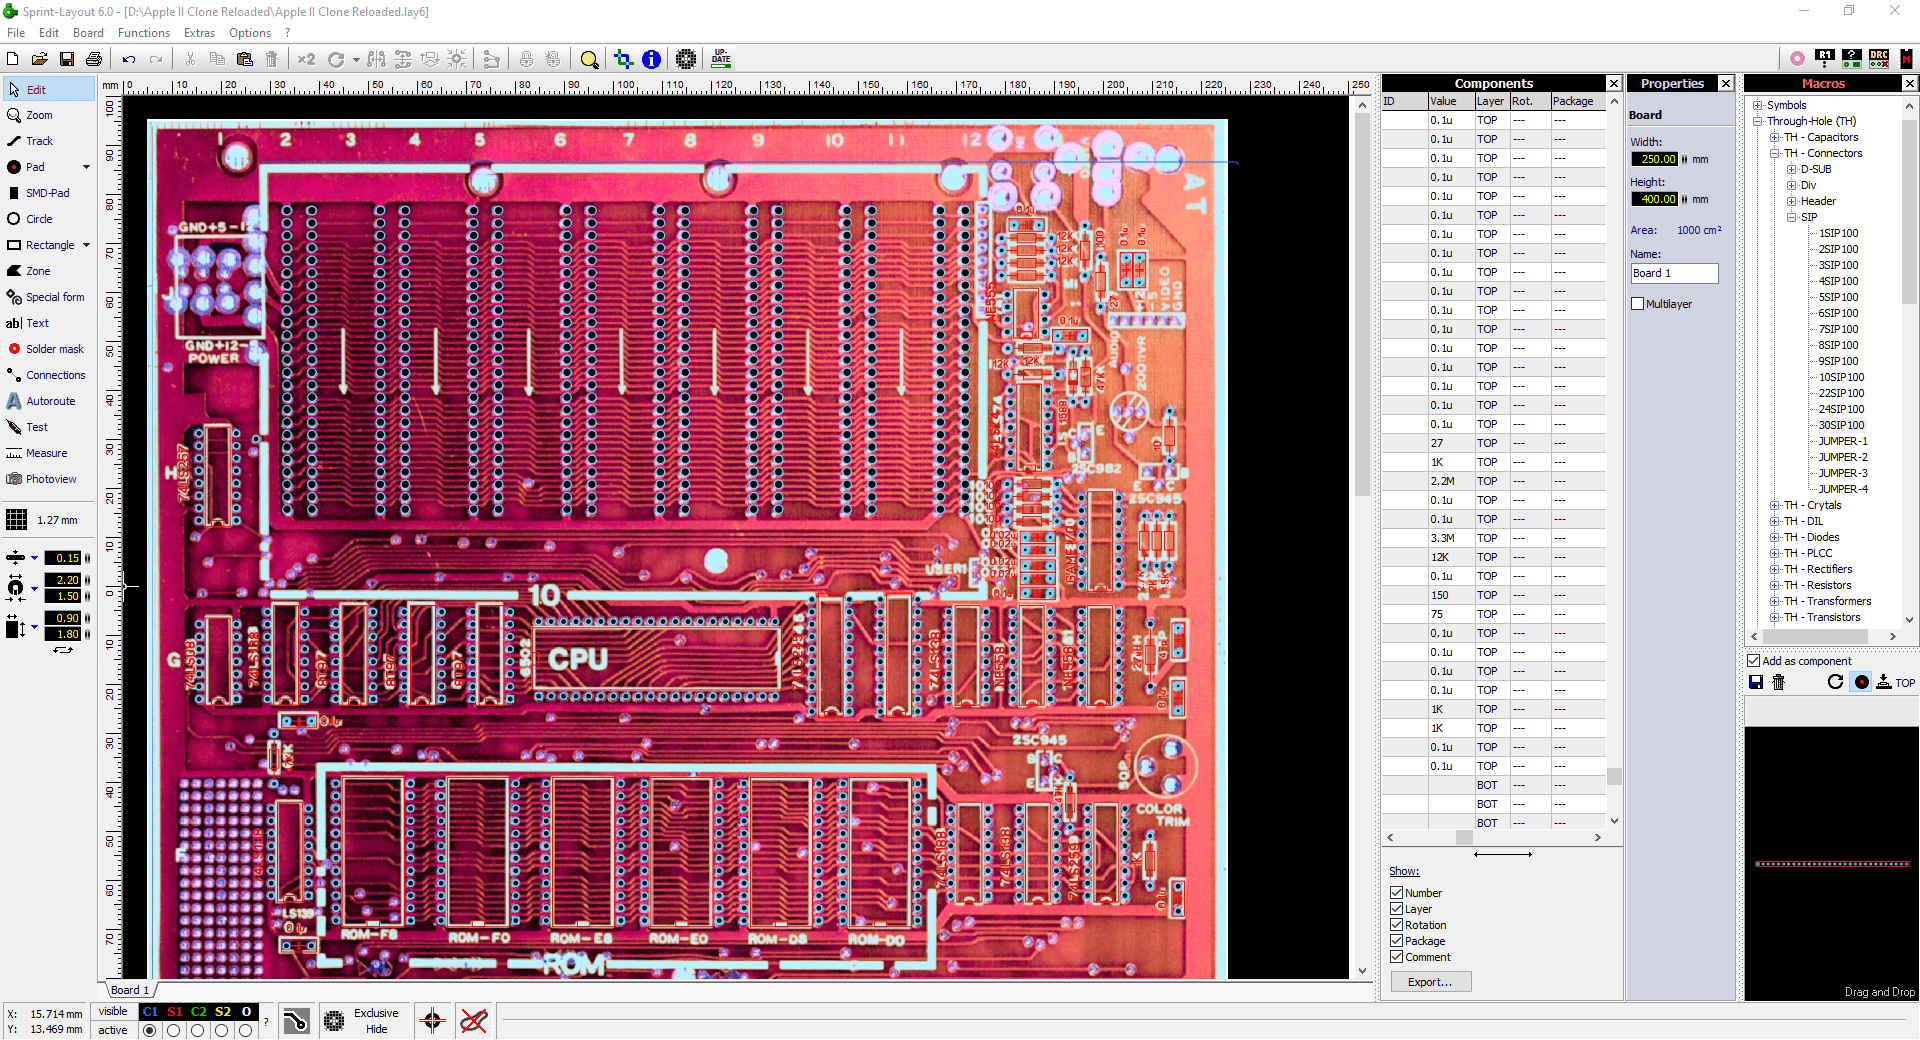Expand the TH - Resistors node
Screen dimensions: 1920x1040
pyautogui.click(x=1774, y=585)
